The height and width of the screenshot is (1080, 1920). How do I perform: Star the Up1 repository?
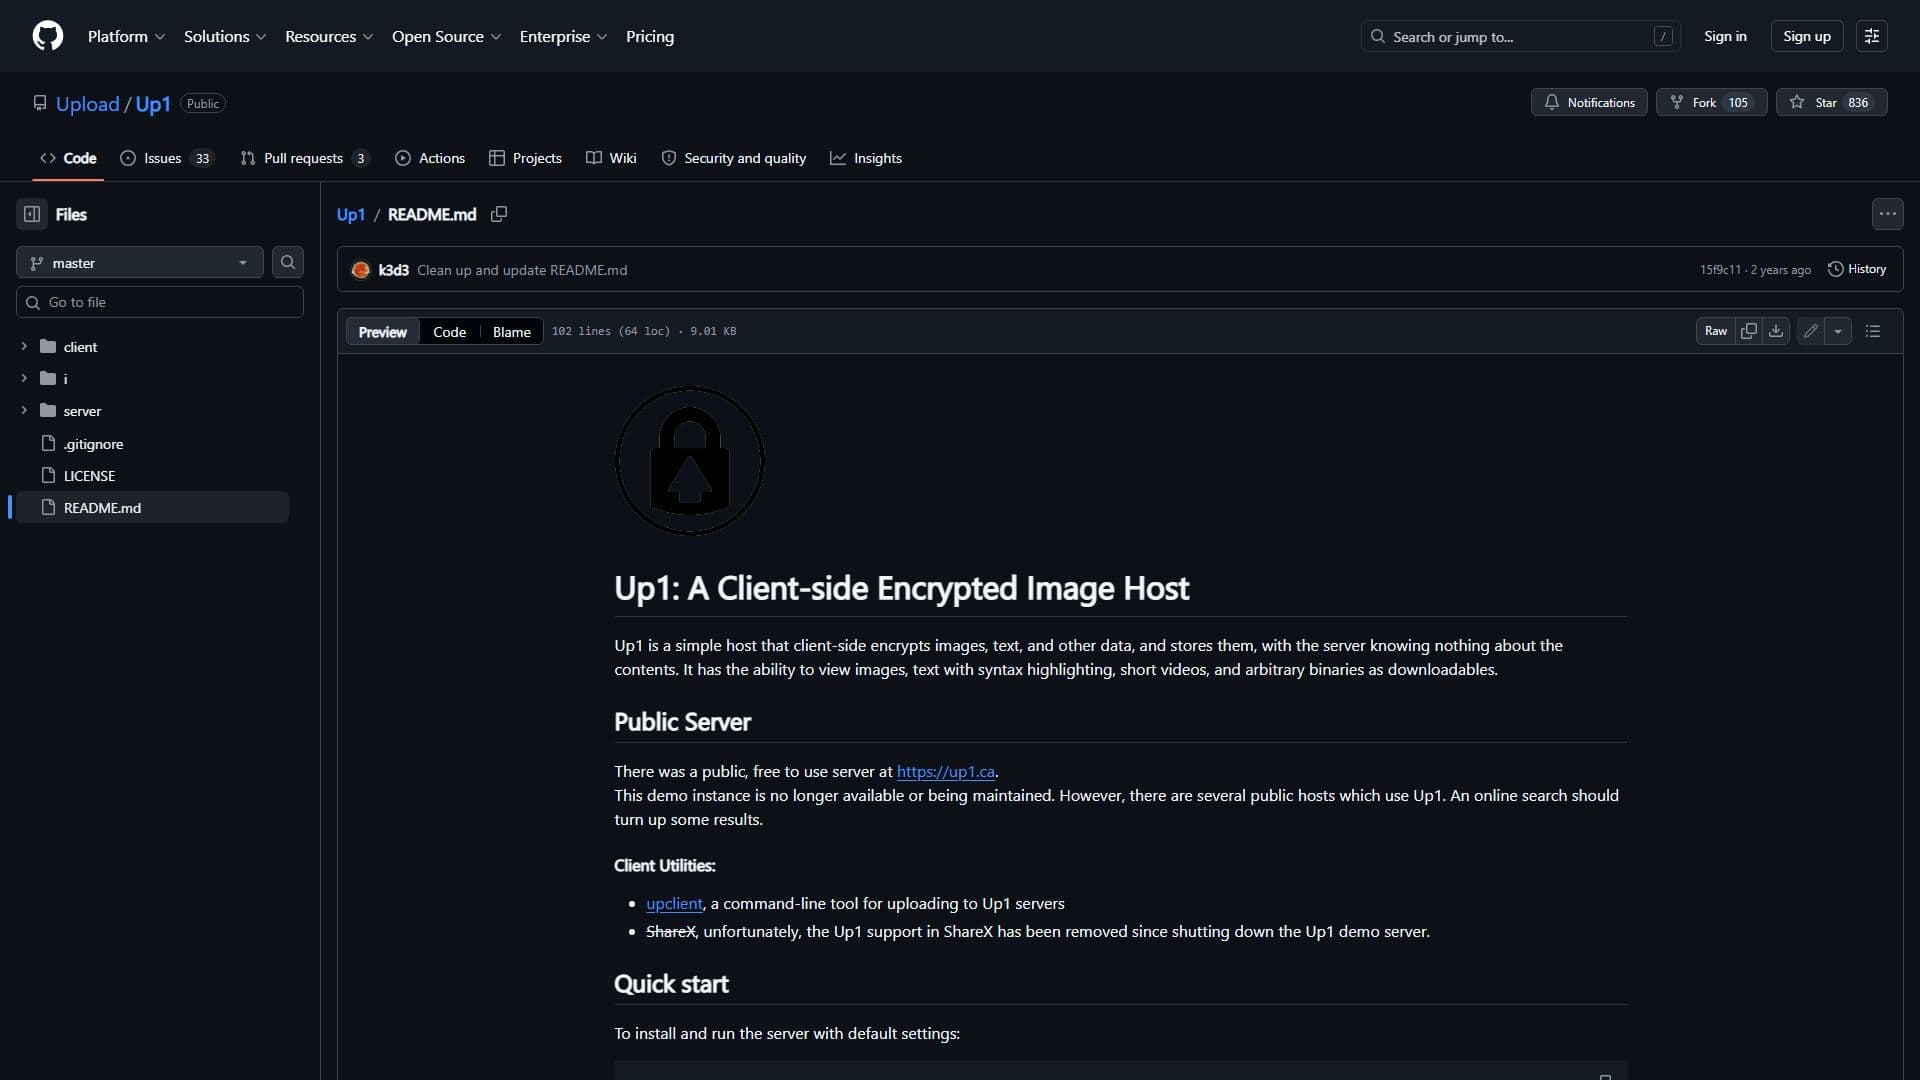tap(1831, 102)
